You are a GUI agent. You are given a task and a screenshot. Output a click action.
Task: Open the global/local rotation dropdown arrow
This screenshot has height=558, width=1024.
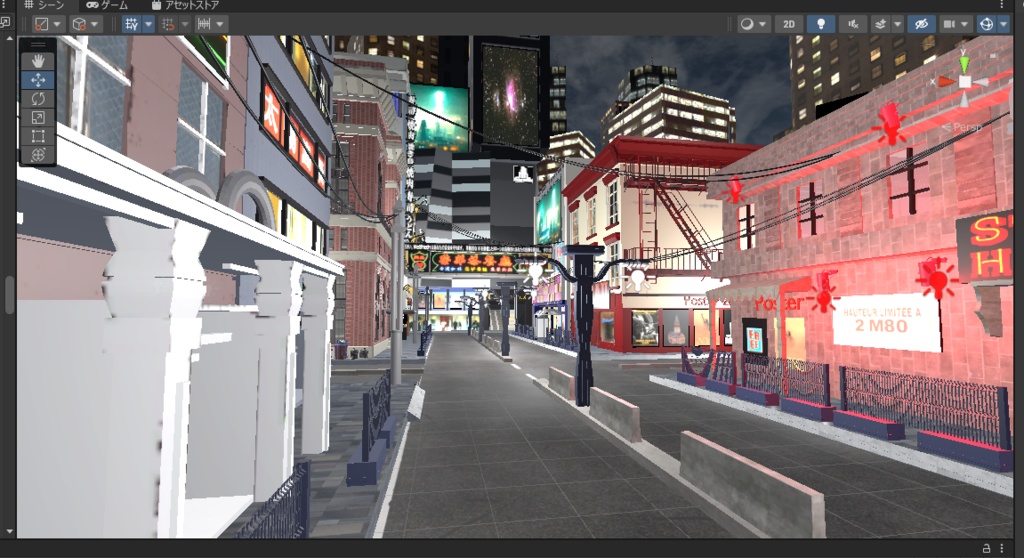95,24
